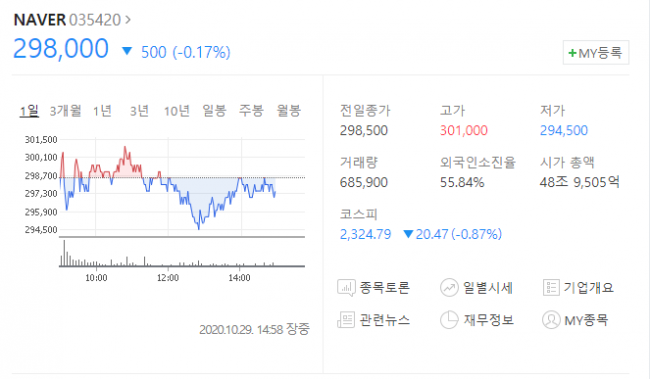This screenshot has width=650, height=379.
Task: Click the intraday price chart image
Action: (165, 209)
